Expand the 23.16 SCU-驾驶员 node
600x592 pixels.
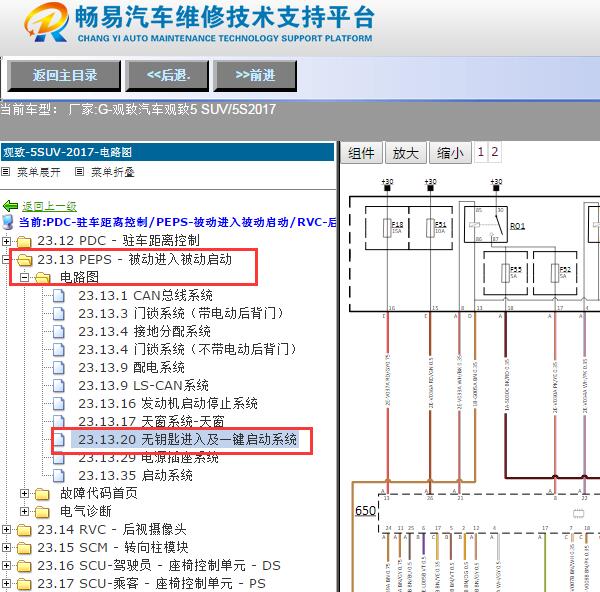[6, 566]
